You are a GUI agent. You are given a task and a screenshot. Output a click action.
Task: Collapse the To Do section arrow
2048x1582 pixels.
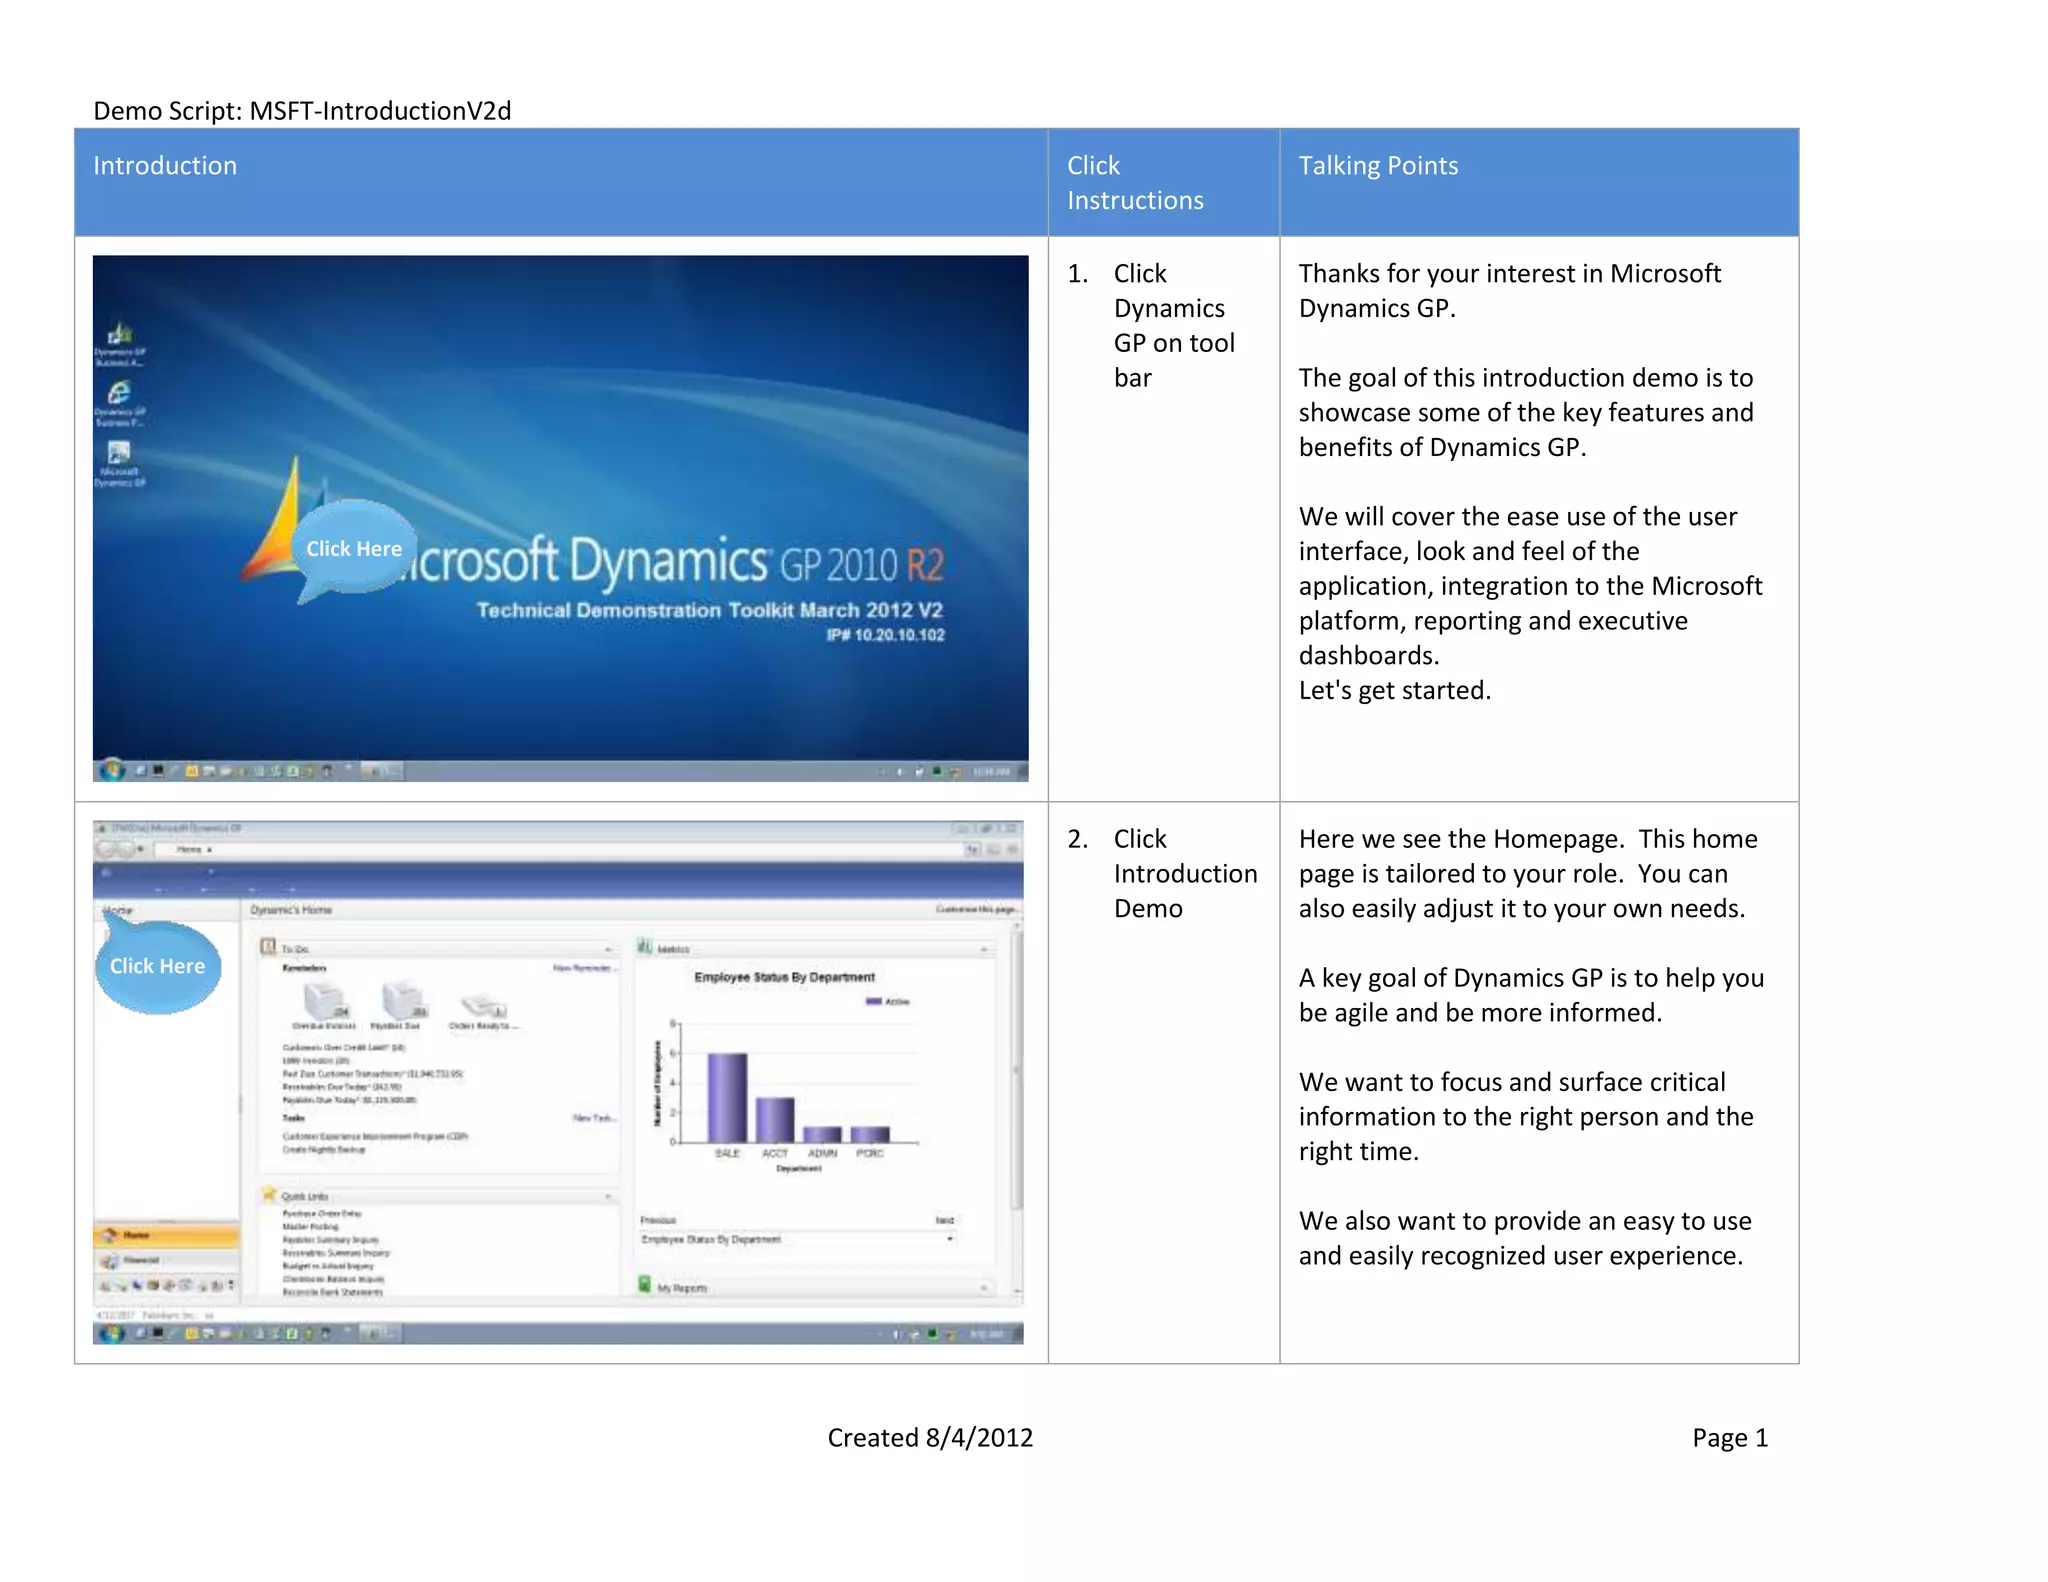pyautogui.click(x=608, y=949)
